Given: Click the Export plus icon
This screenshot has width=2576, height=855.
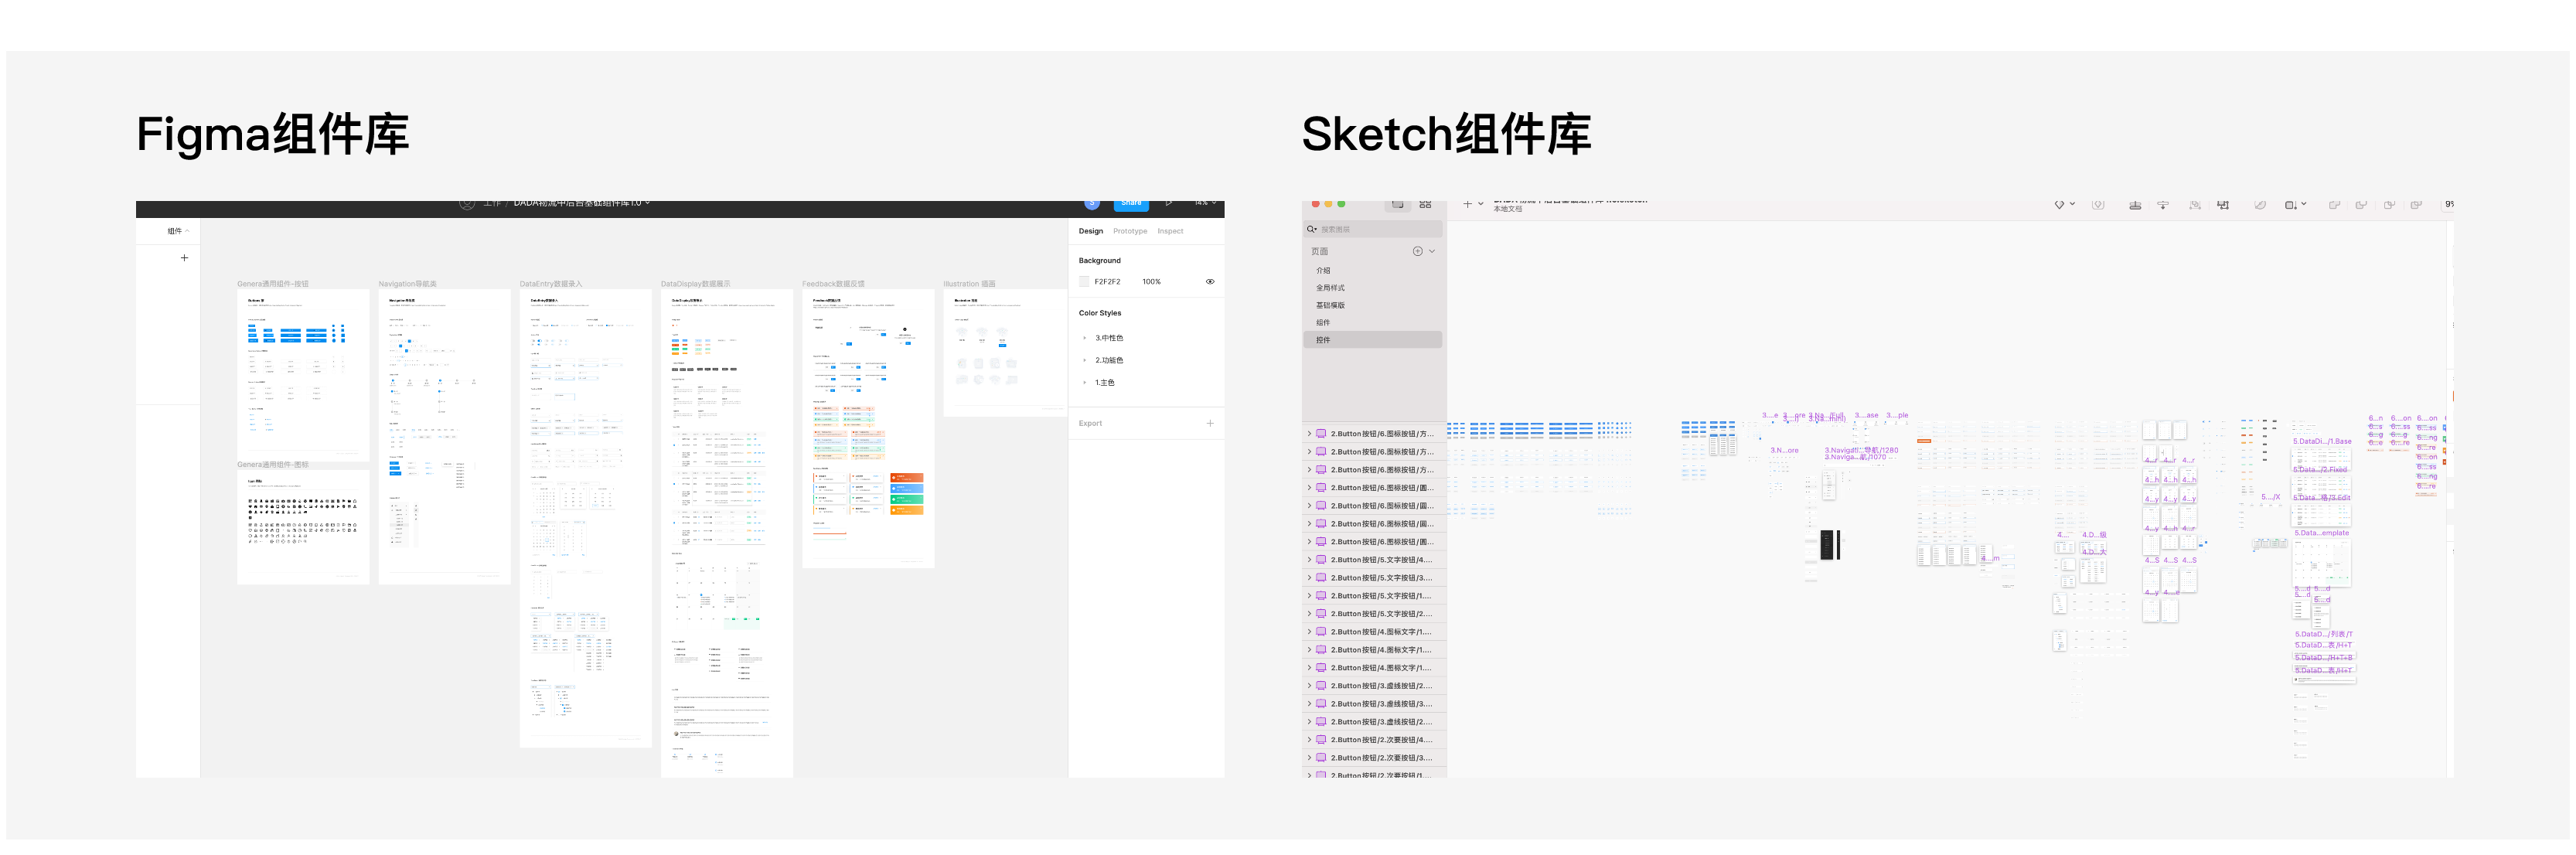Looking at the screenshot, I should click(x=1209, y=423).
